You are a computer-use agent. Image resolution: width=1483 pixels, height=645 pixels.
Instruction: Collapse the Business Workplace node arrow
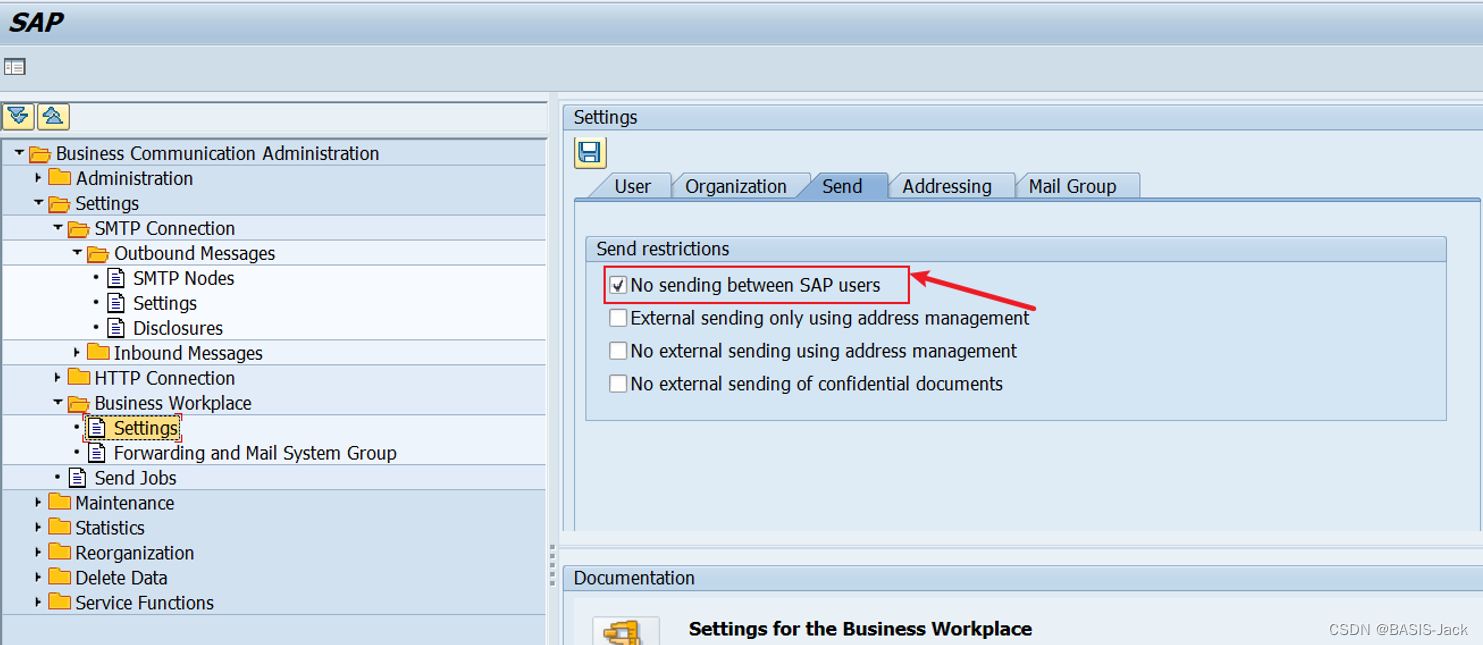click(58, 403)
